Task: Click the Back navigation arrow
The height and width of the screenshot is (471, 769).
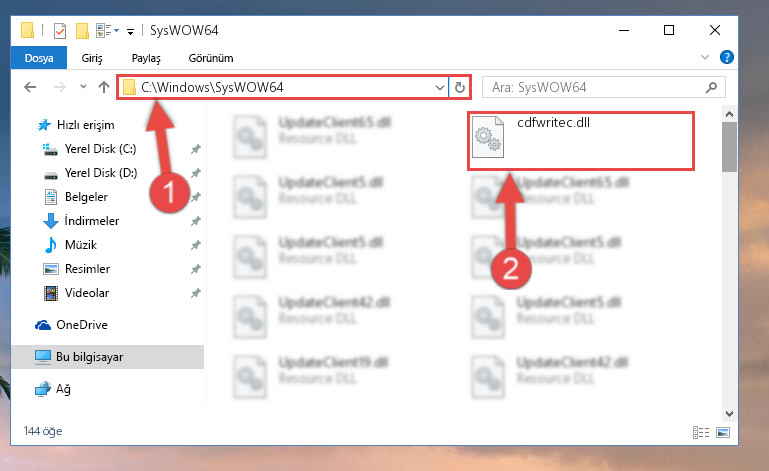Action: click(30, 87)
